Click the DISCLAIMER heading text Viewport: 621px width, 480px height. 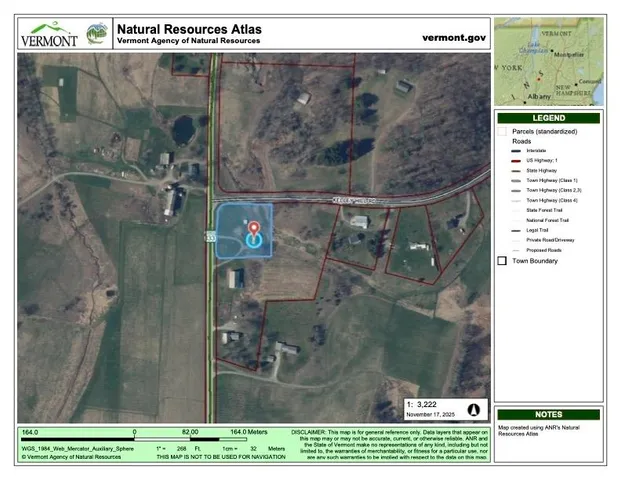309,432
